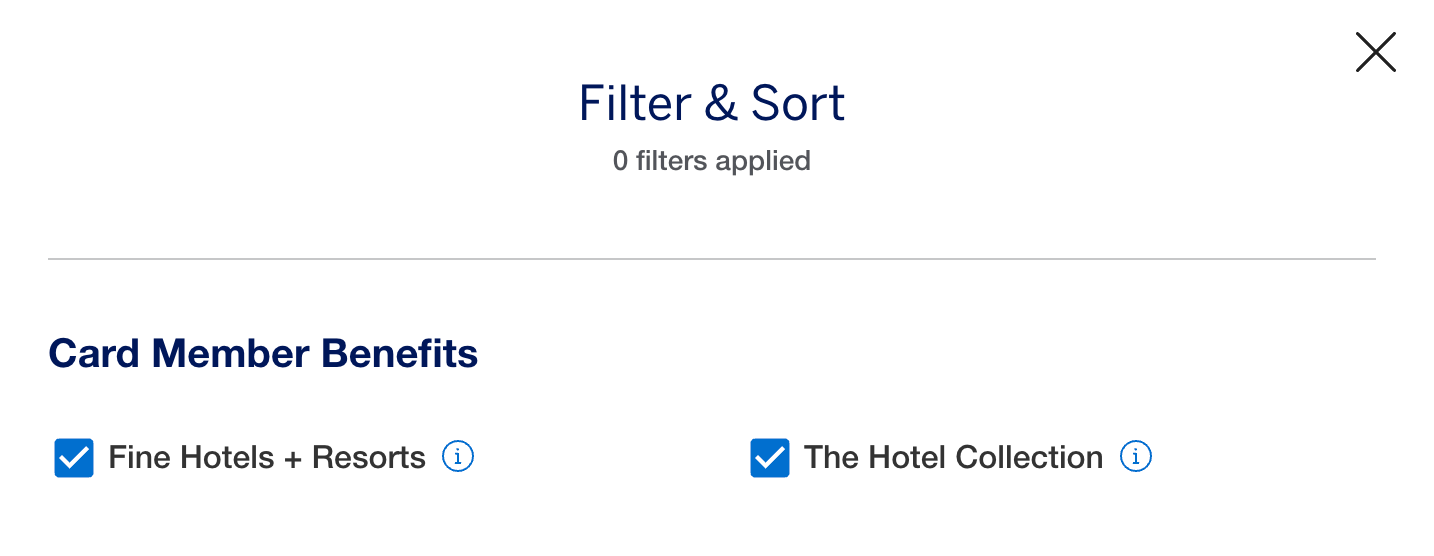1434x556 pixels.
Task: Click The Hotel Collection label text
Action: pos(953,458)
